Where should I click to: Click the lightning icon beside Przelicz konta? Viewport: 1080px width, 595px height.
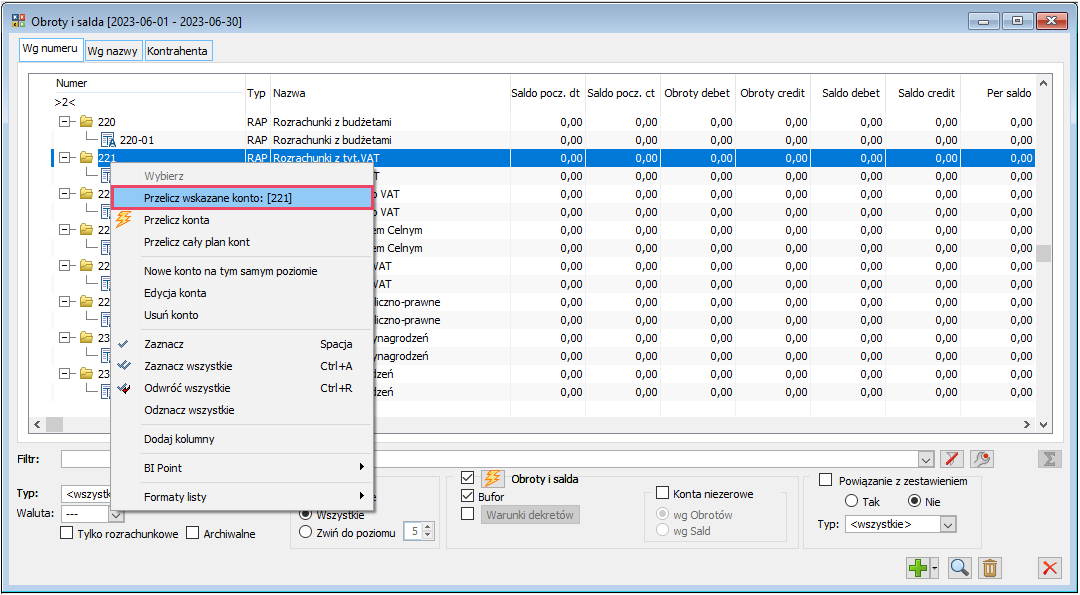pos(125,220)
